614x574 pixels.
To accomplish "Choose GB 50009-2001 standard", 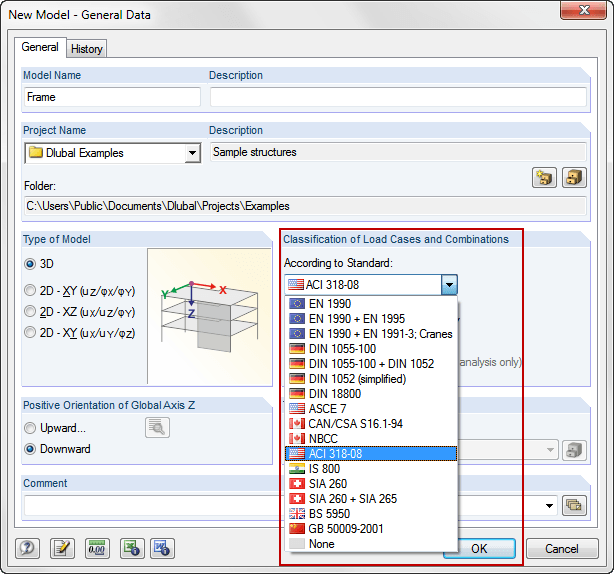I will 371,529.
